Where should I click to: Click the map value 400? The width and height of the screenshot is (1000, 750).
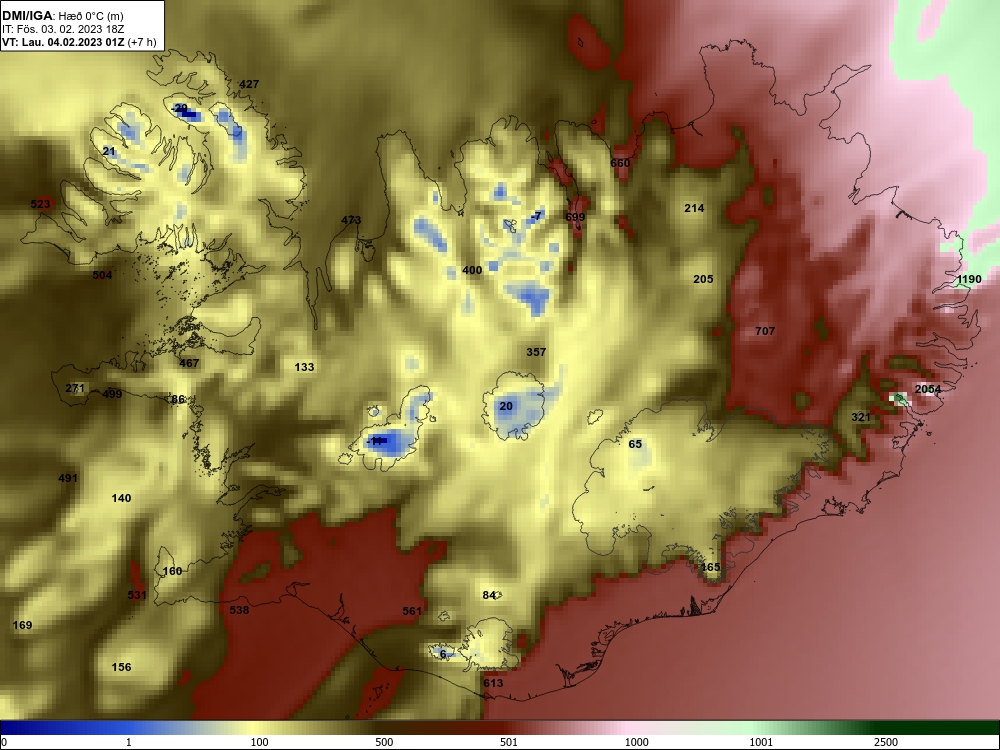coord(472,270)
